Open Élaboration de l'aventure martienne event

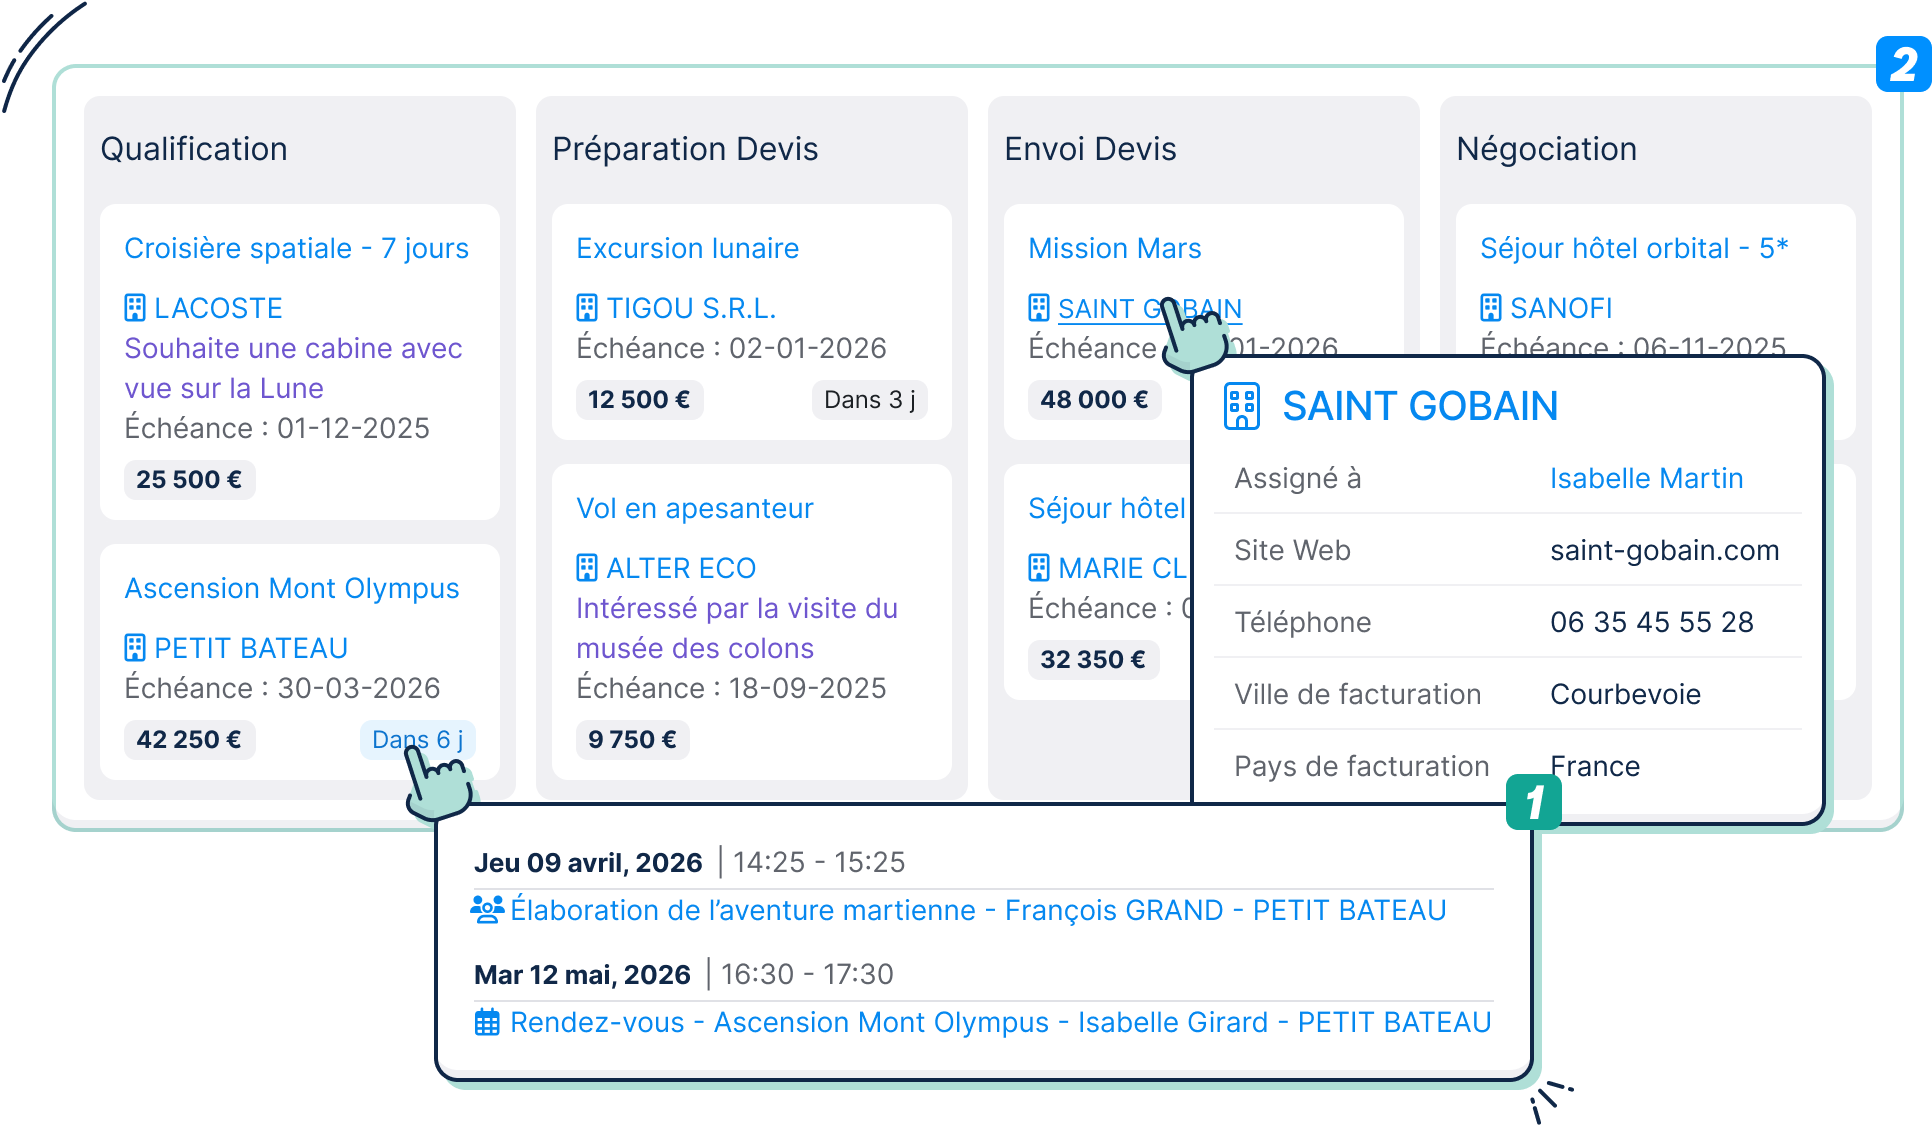(978, 910)
